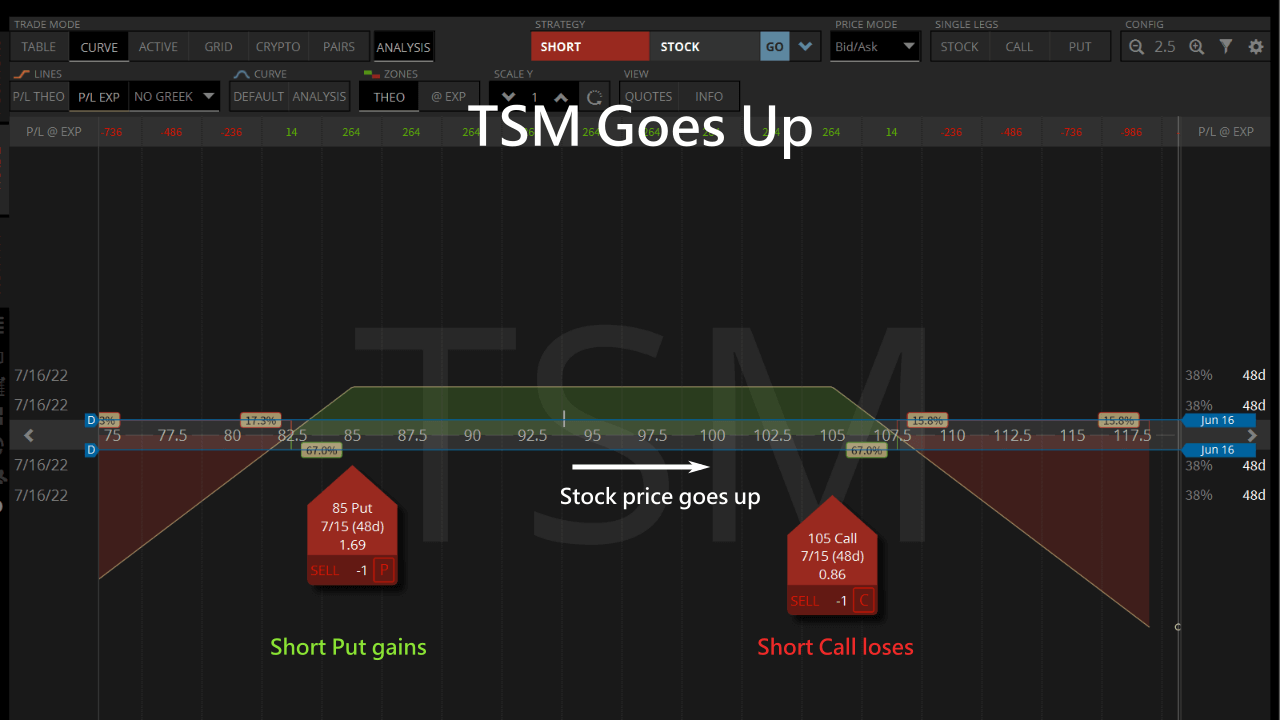
Task: Click the 2.5 zoom level value
Action: (1165, 46)
